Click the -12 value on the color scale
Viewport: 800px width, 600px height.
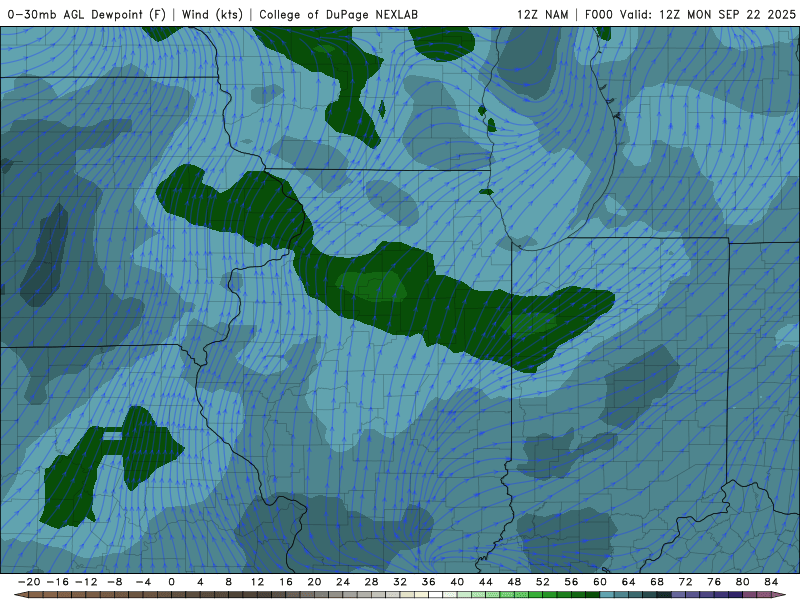(86, 582)
